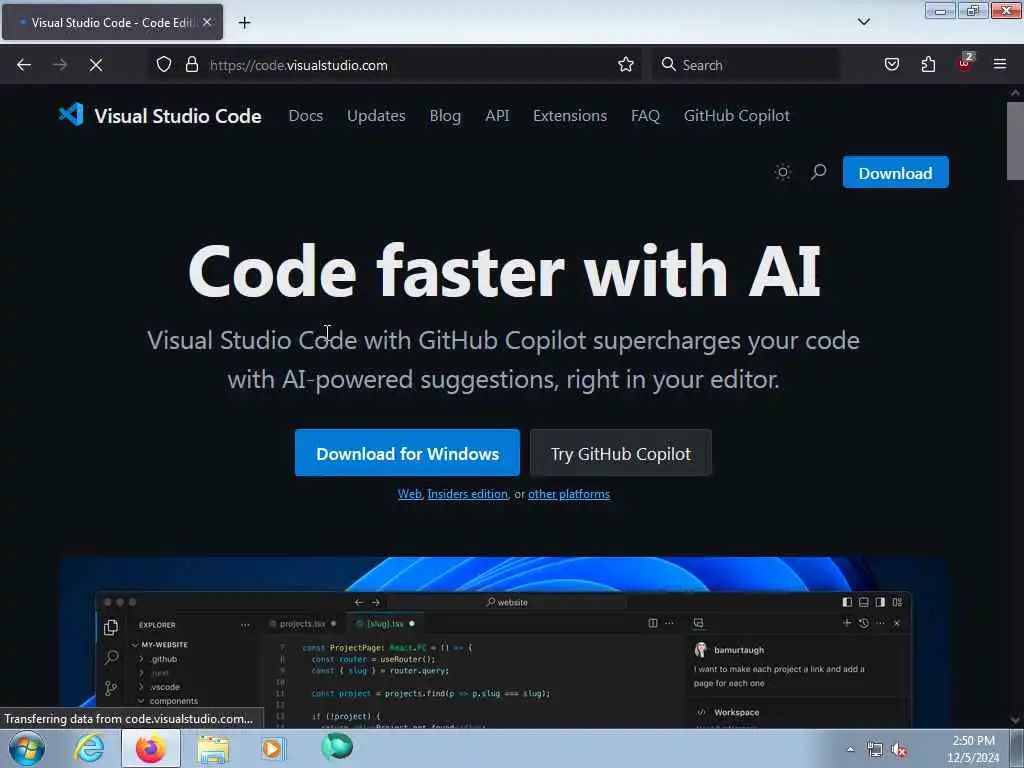Show hidden tray icons arrow
This screenshot has height=768, width=1024.
[x=850, y=749]
